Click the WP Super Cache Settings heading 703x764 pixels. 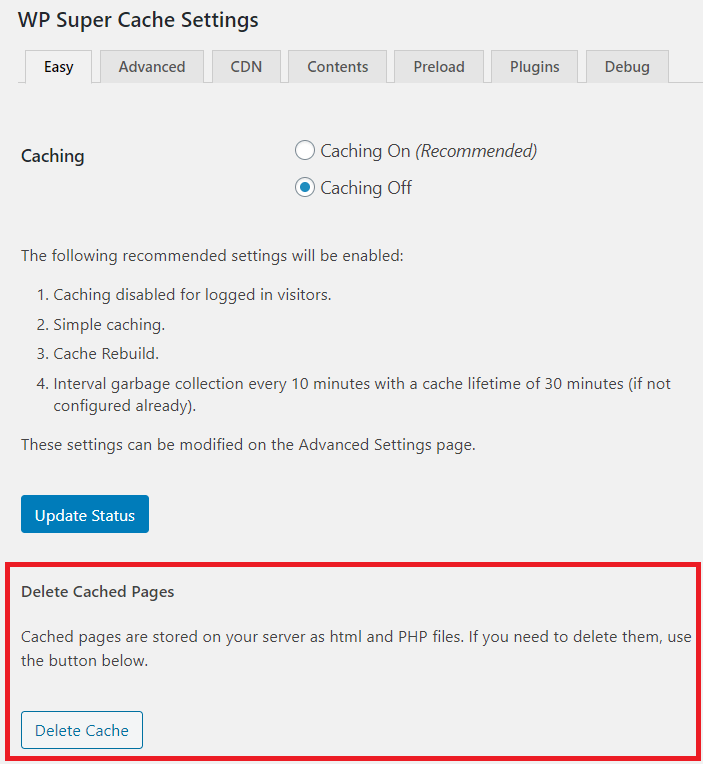pos(138,20)
